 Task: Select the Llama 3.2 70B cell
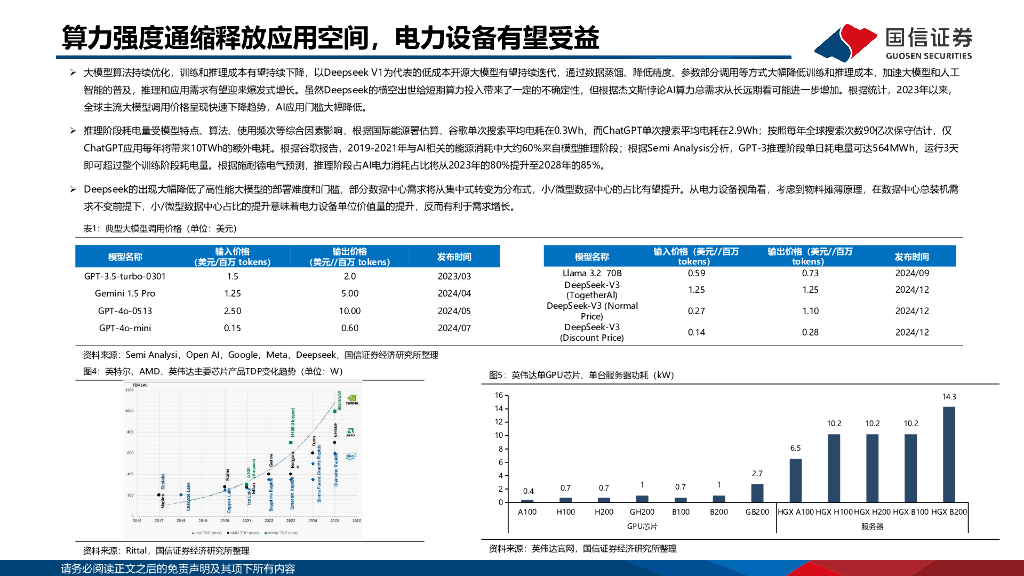592,273
